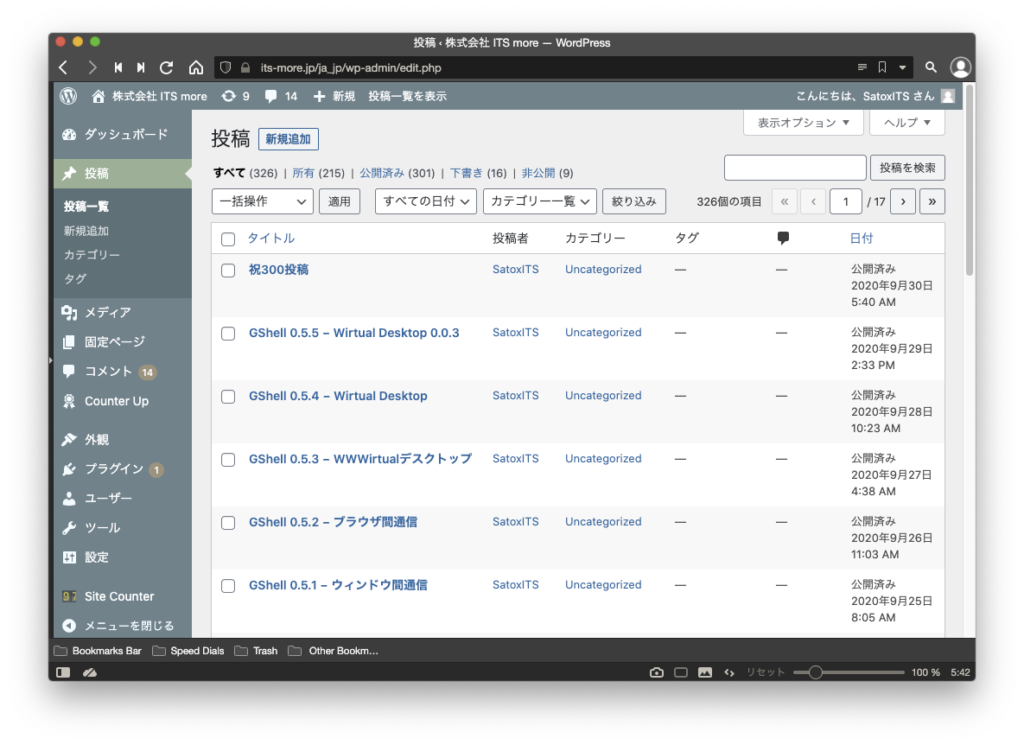Open the 一括操作 bulk actions dropdown
This screenshot has height=745, width=1024.
(x=262, y=201)
